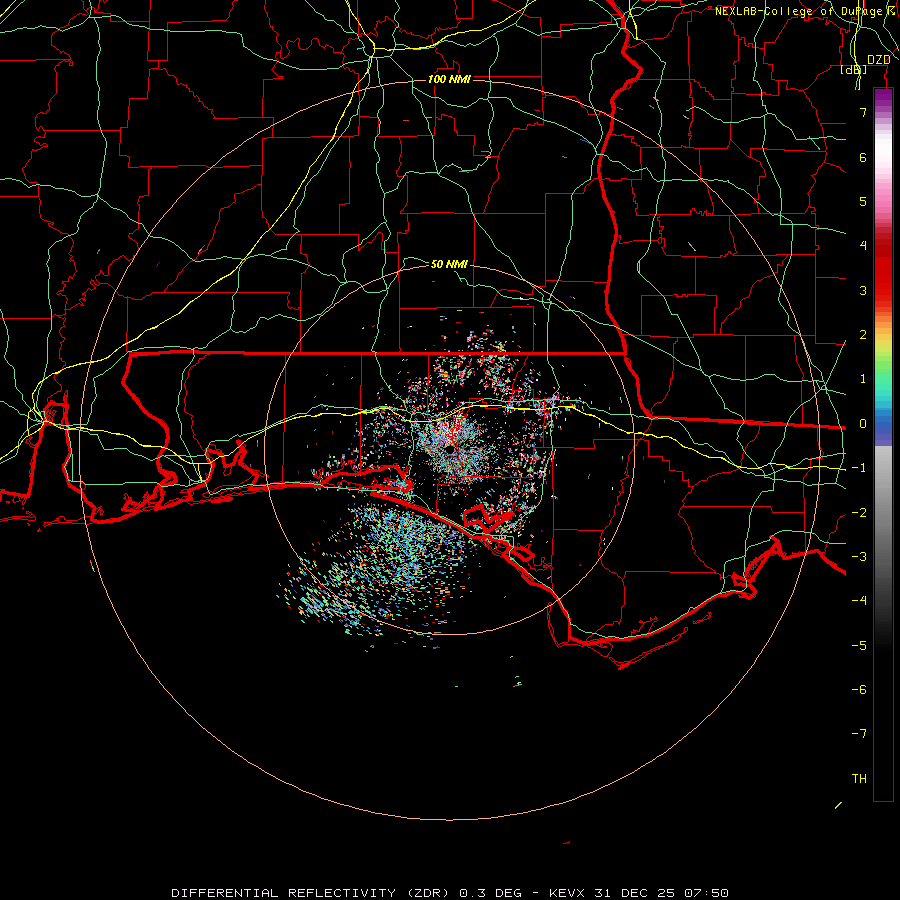Click the 31 DEC 25 date text

click(x=633, y=893)
